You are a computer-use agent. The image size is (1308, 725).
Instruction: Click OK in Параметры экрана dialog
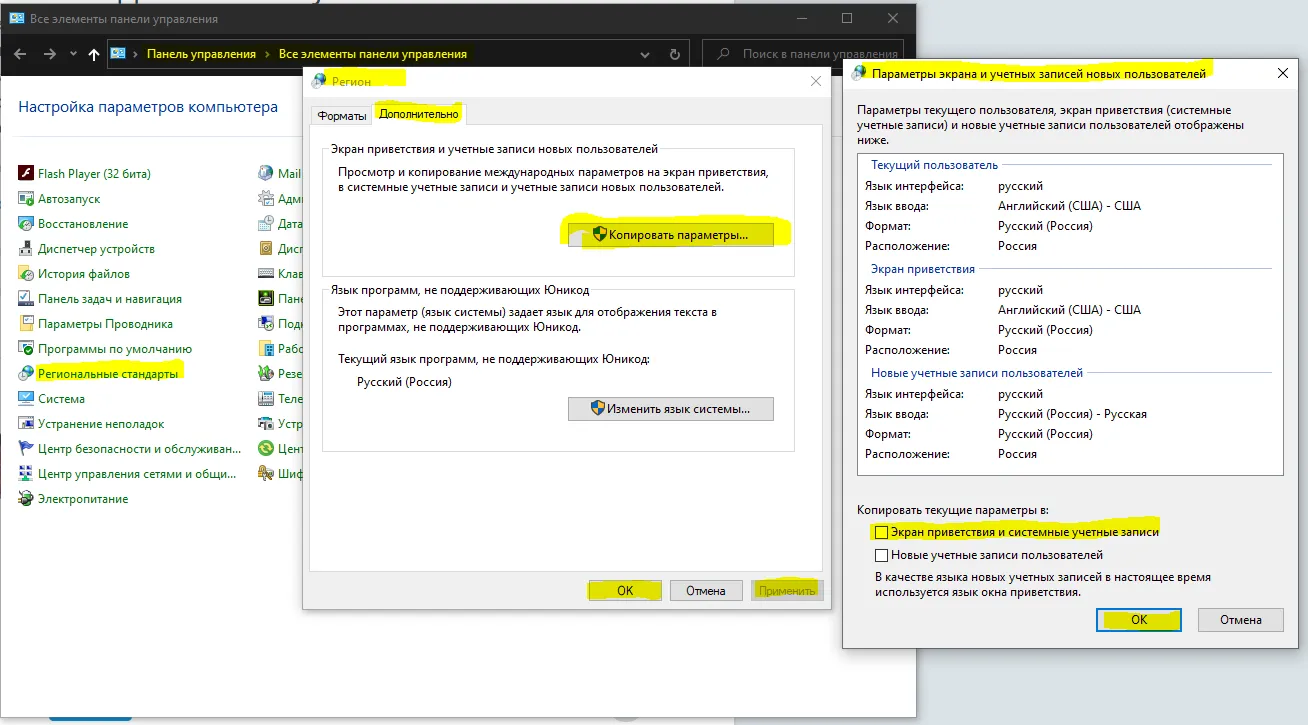(1139, 620)
